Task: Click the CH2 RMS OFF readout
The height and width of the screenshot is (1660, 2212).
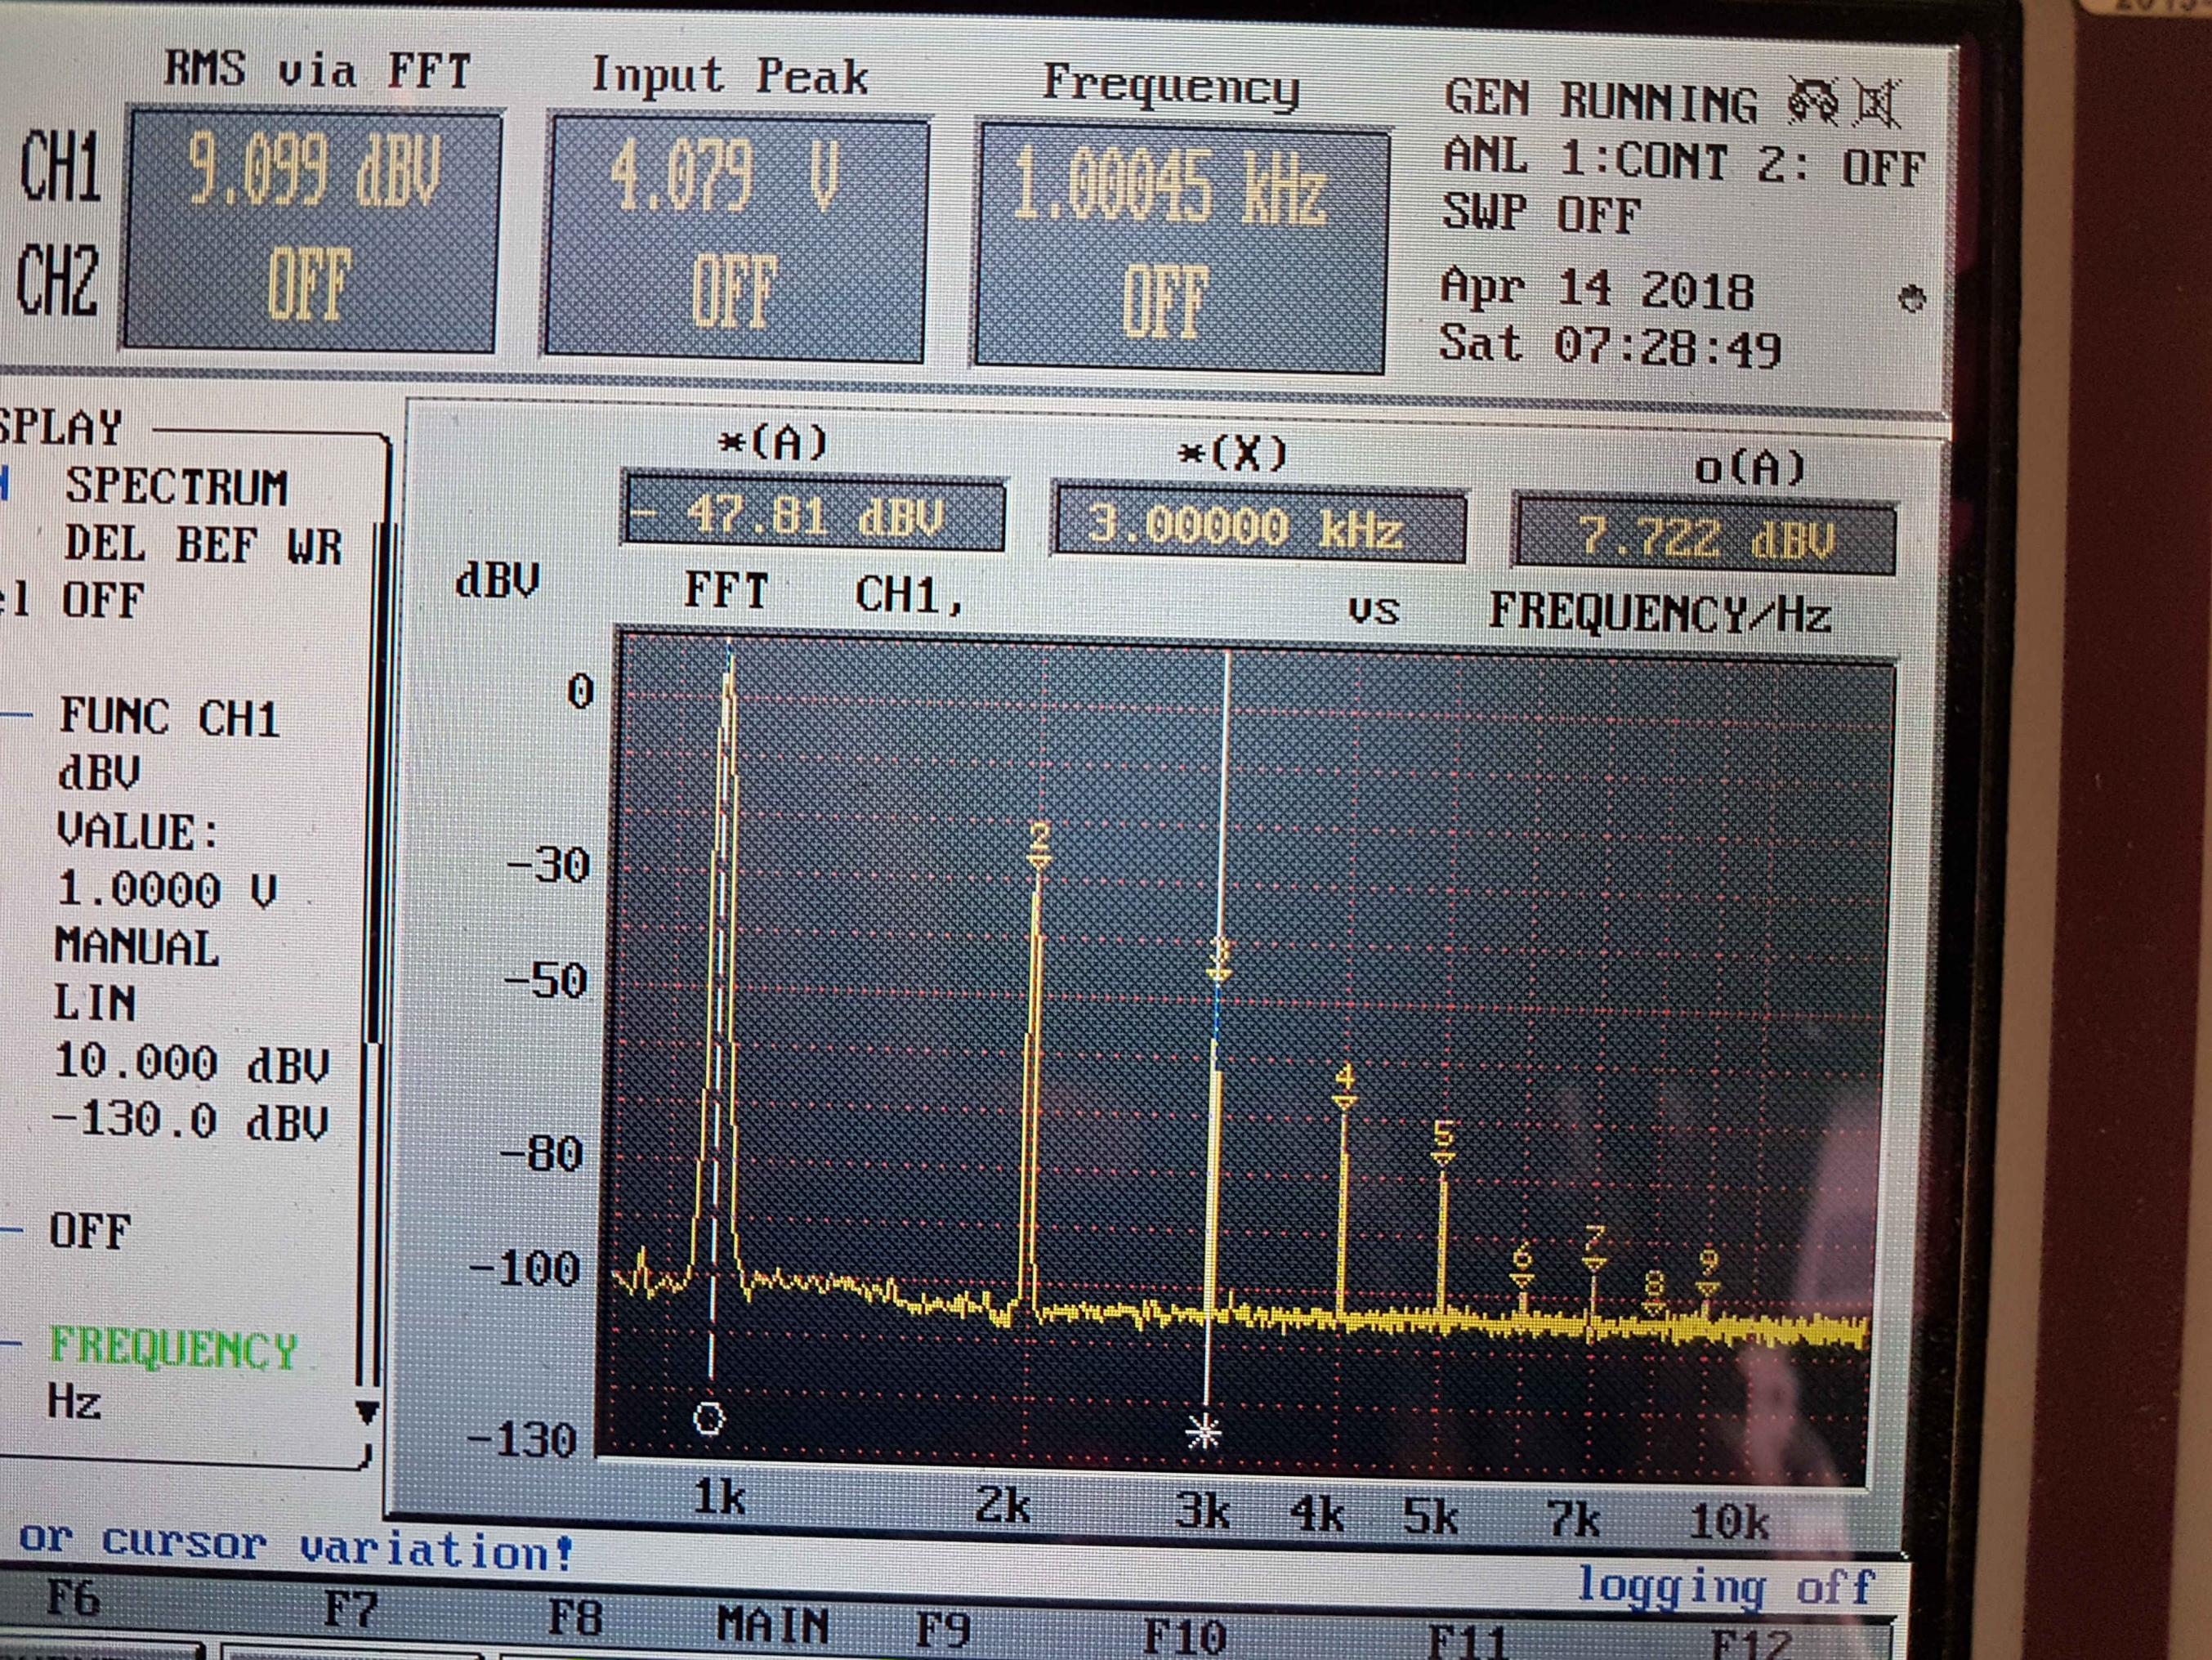Action: coord(308,285)
